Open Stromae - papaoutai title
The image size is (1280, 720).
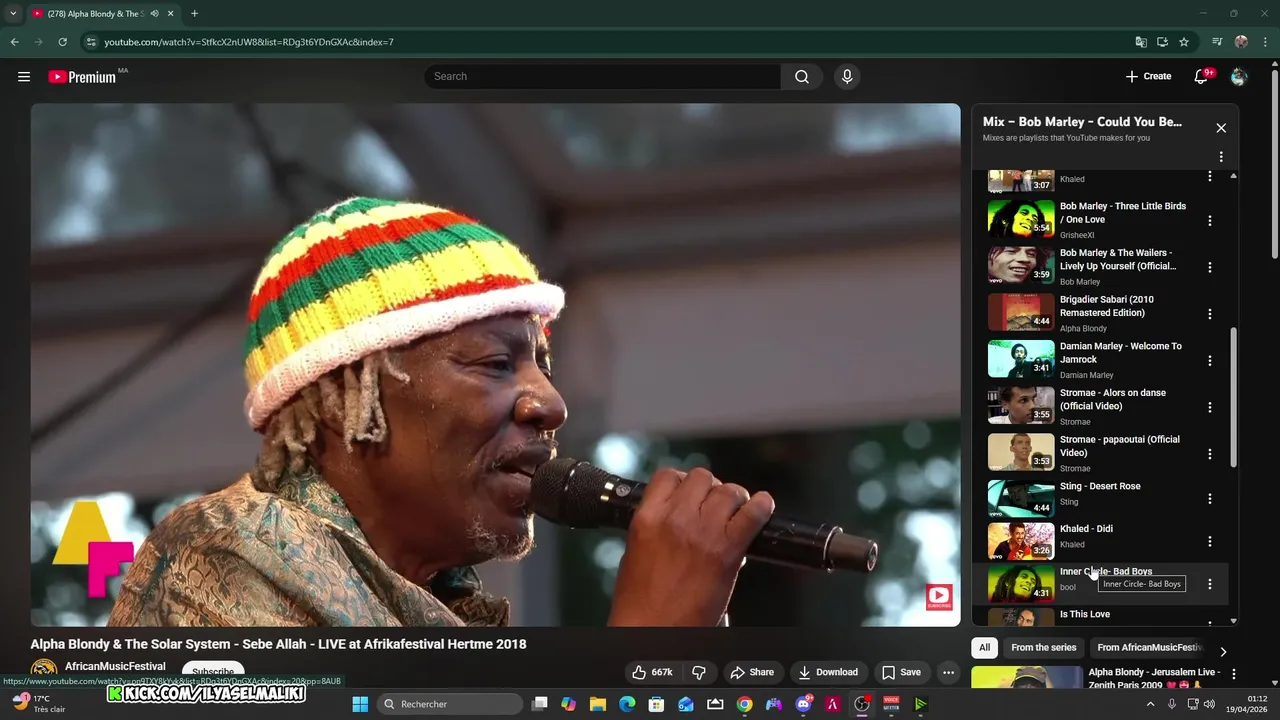1120,446
